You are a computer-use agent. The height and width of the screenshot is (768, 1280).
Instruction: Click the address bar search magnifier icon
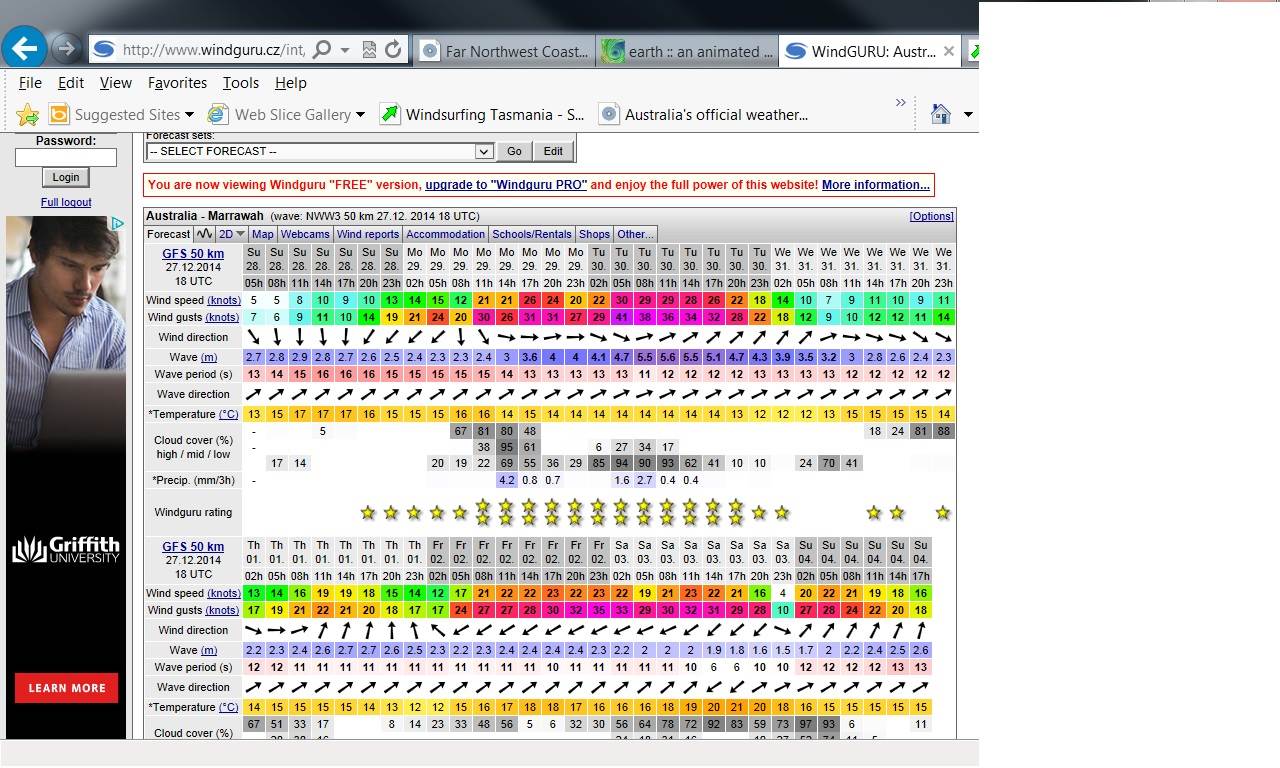(x=322, y=49)
